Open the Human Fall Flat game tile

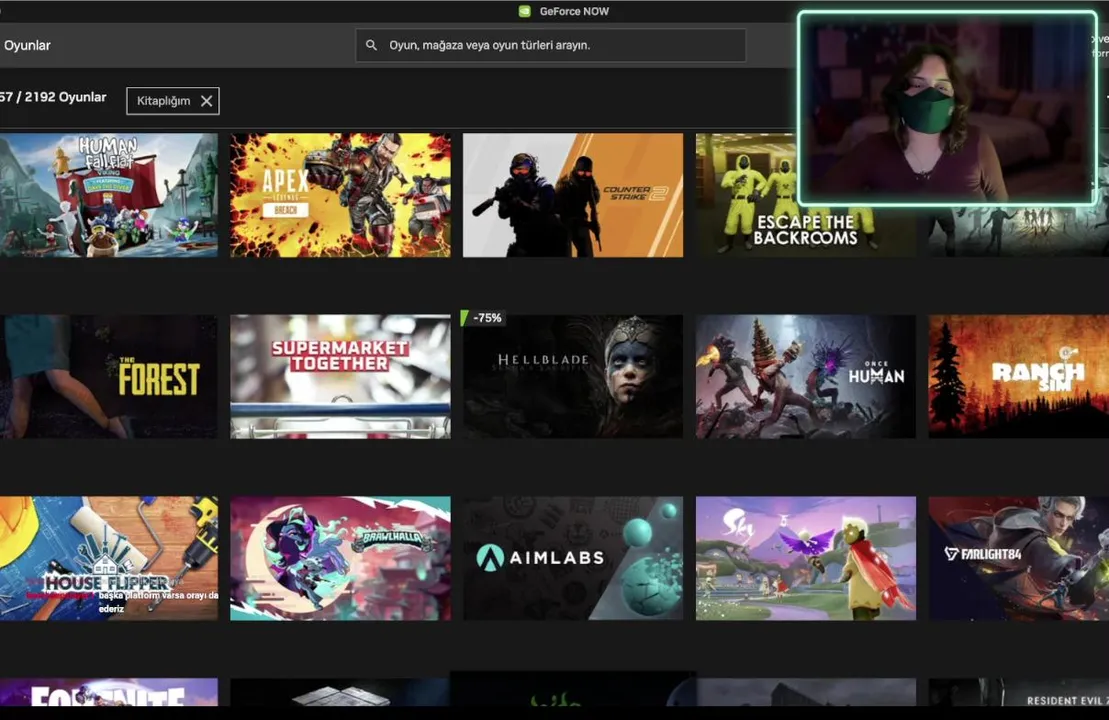coord(109,195)
